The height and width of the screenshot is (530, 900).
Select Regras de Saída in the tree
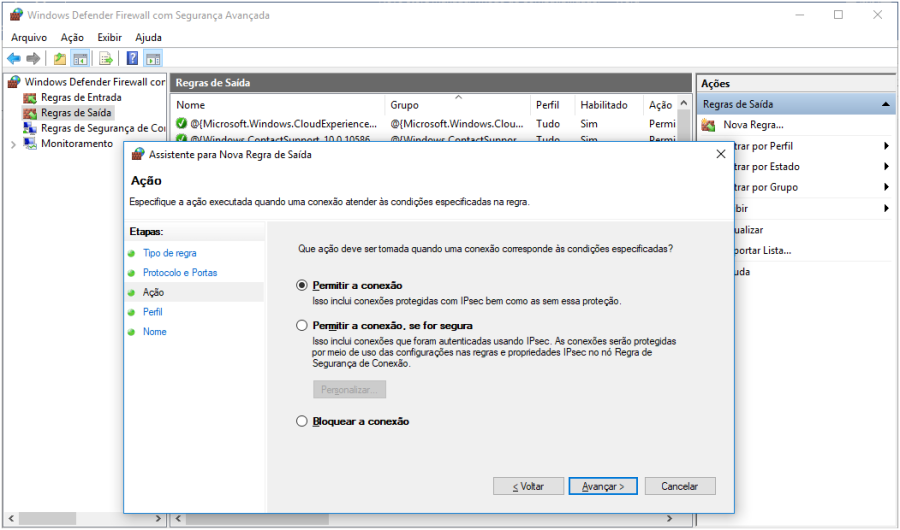76,113
